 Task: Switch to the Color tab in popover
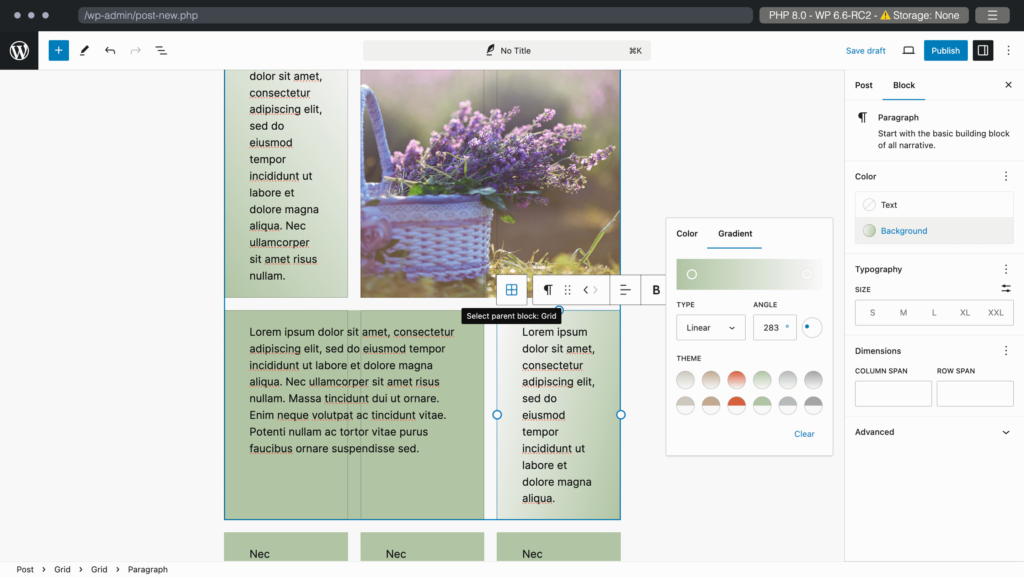[x=686, y=234]
